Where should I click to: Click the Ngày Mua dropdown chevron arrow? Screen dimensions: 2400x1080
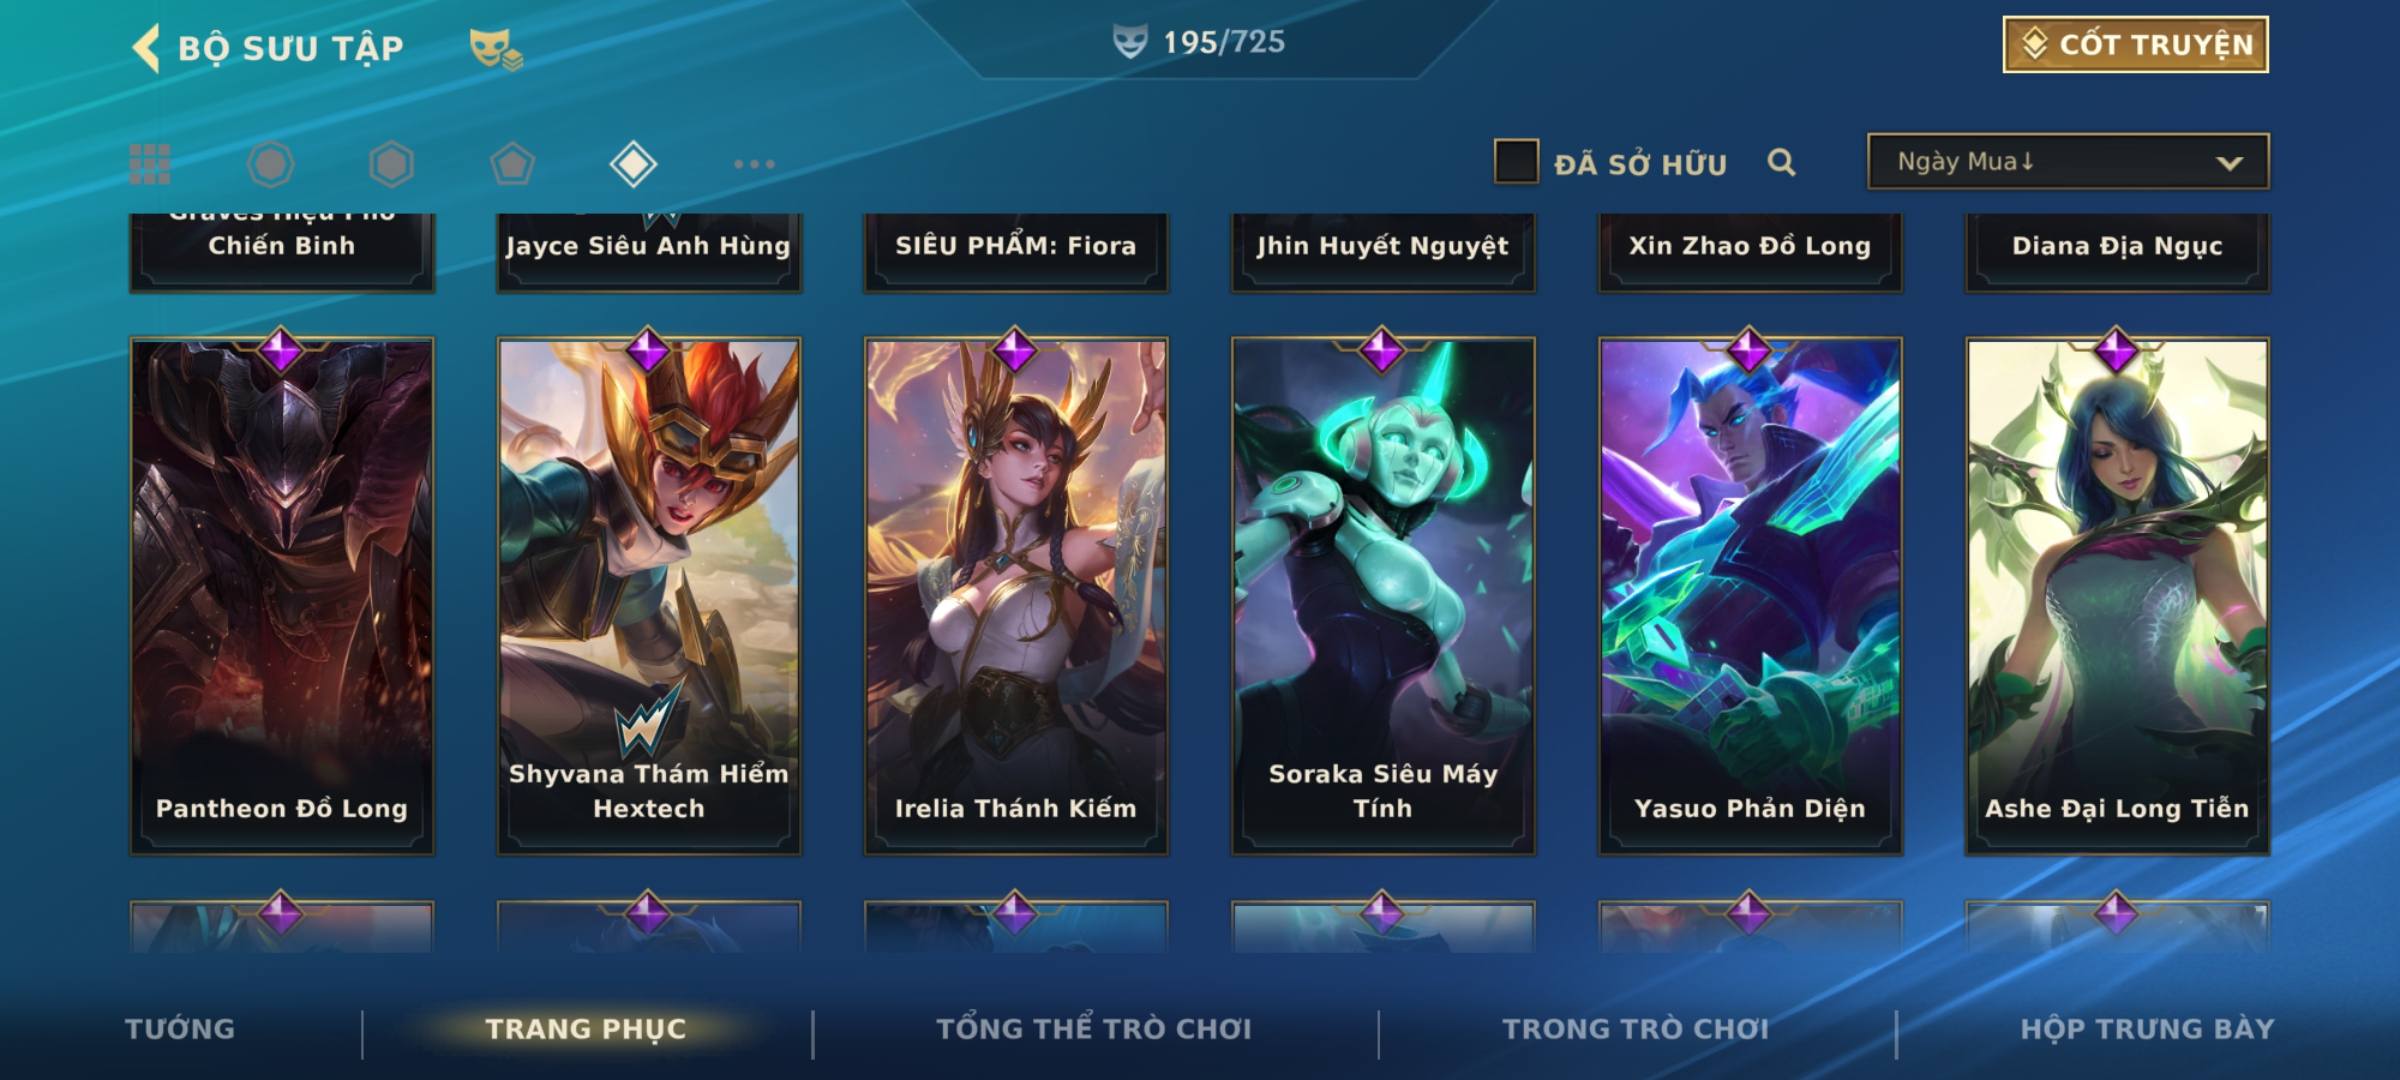pos(2229,163)
